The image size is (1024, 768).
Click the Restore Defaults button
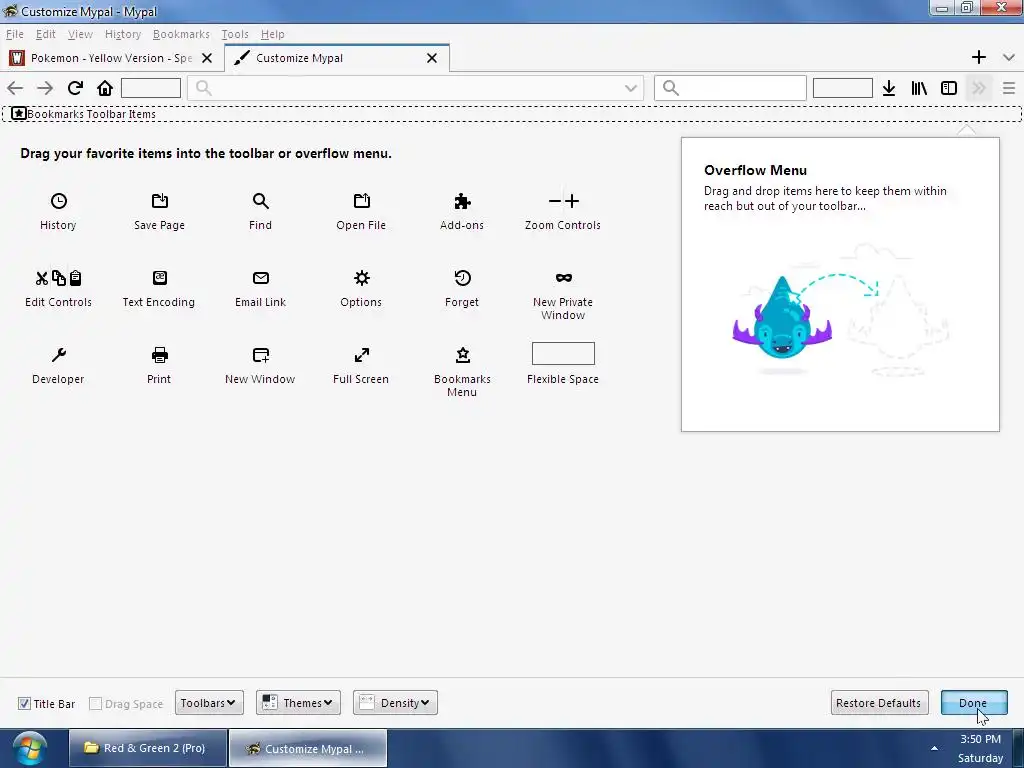(x=879, y=703)
